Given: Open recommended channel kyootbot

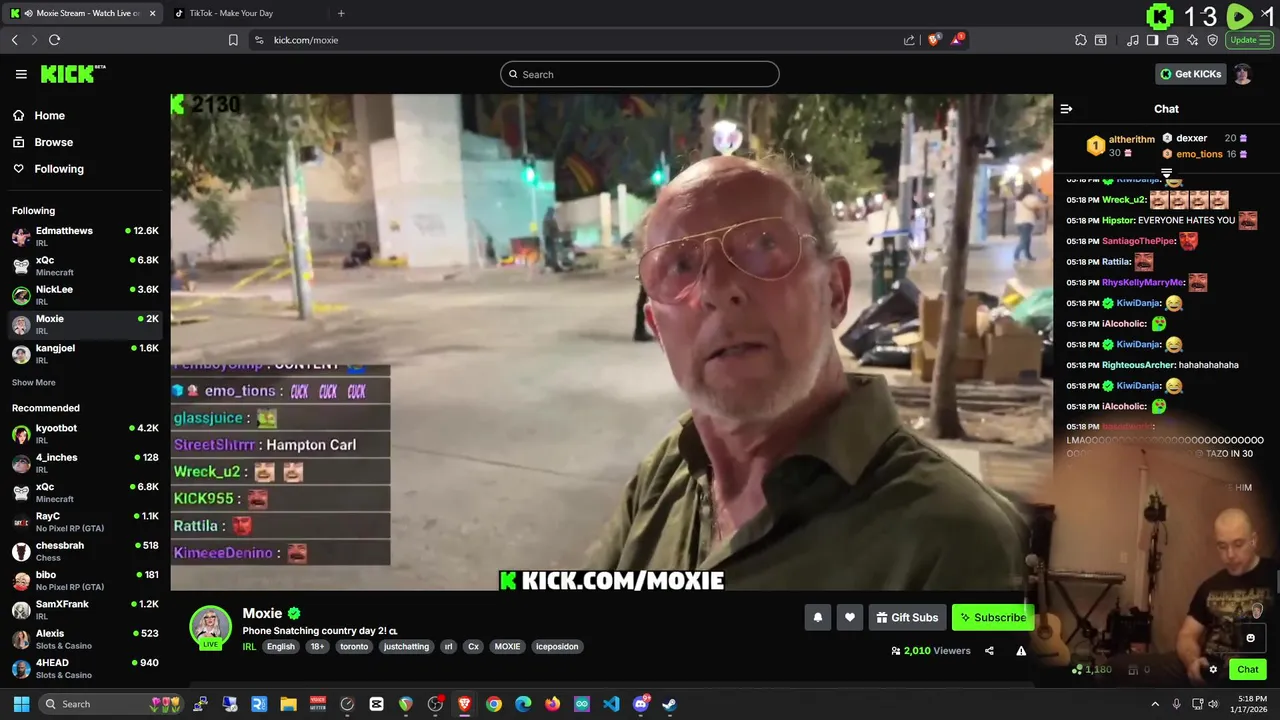Looking at the screenshot, I should [x=84, y=433].
